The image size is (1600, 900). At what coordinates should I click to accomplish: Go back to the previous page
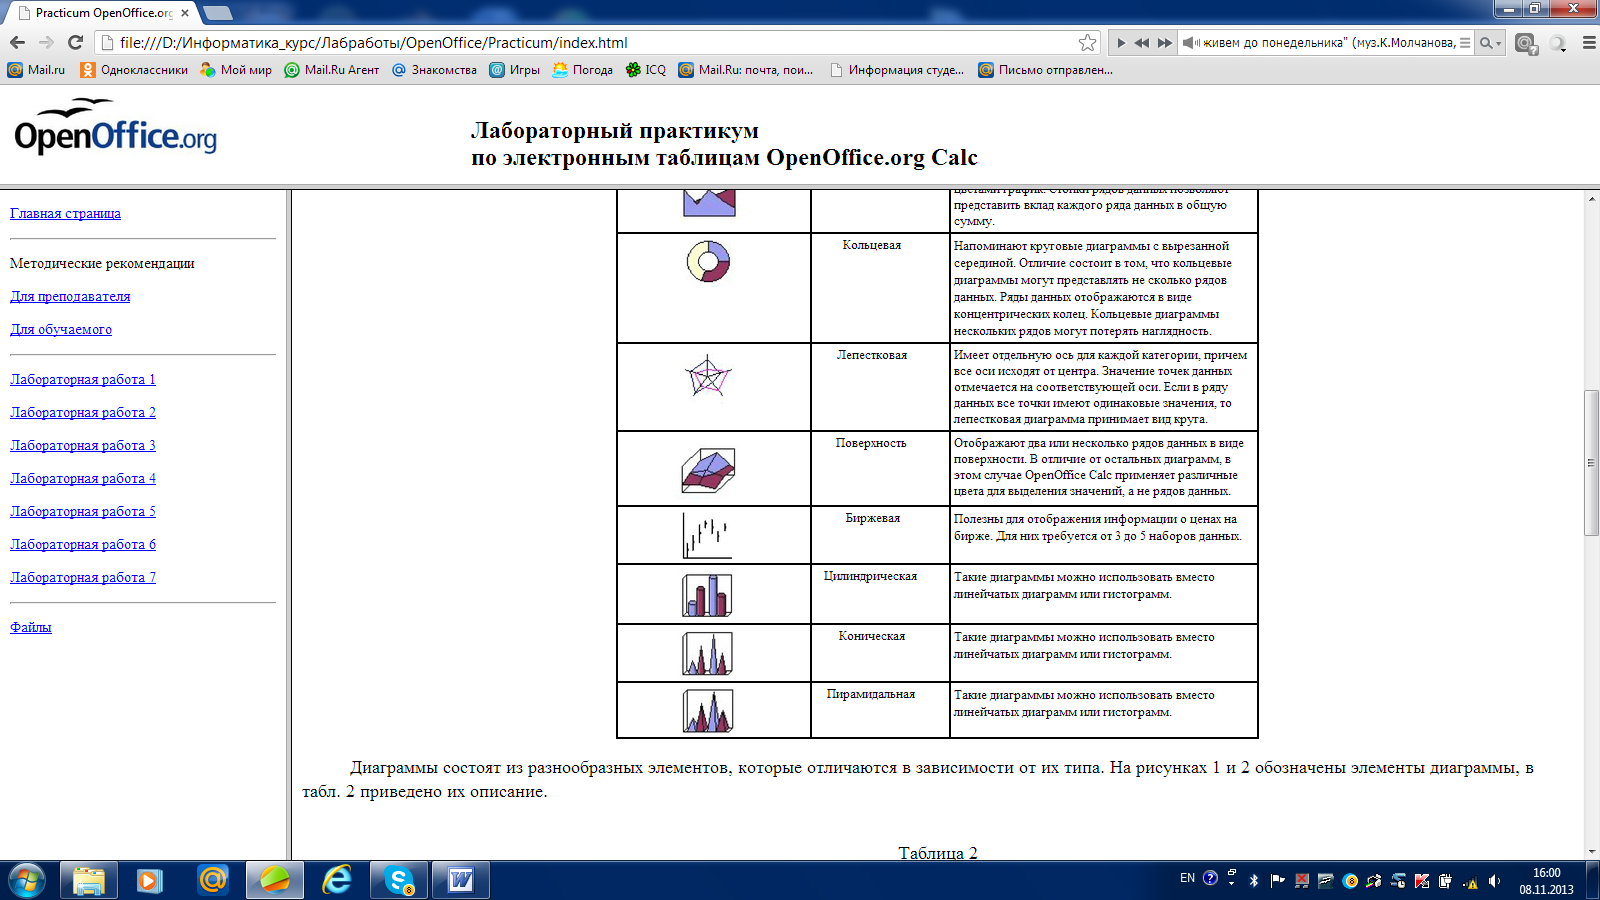(17, 42)
